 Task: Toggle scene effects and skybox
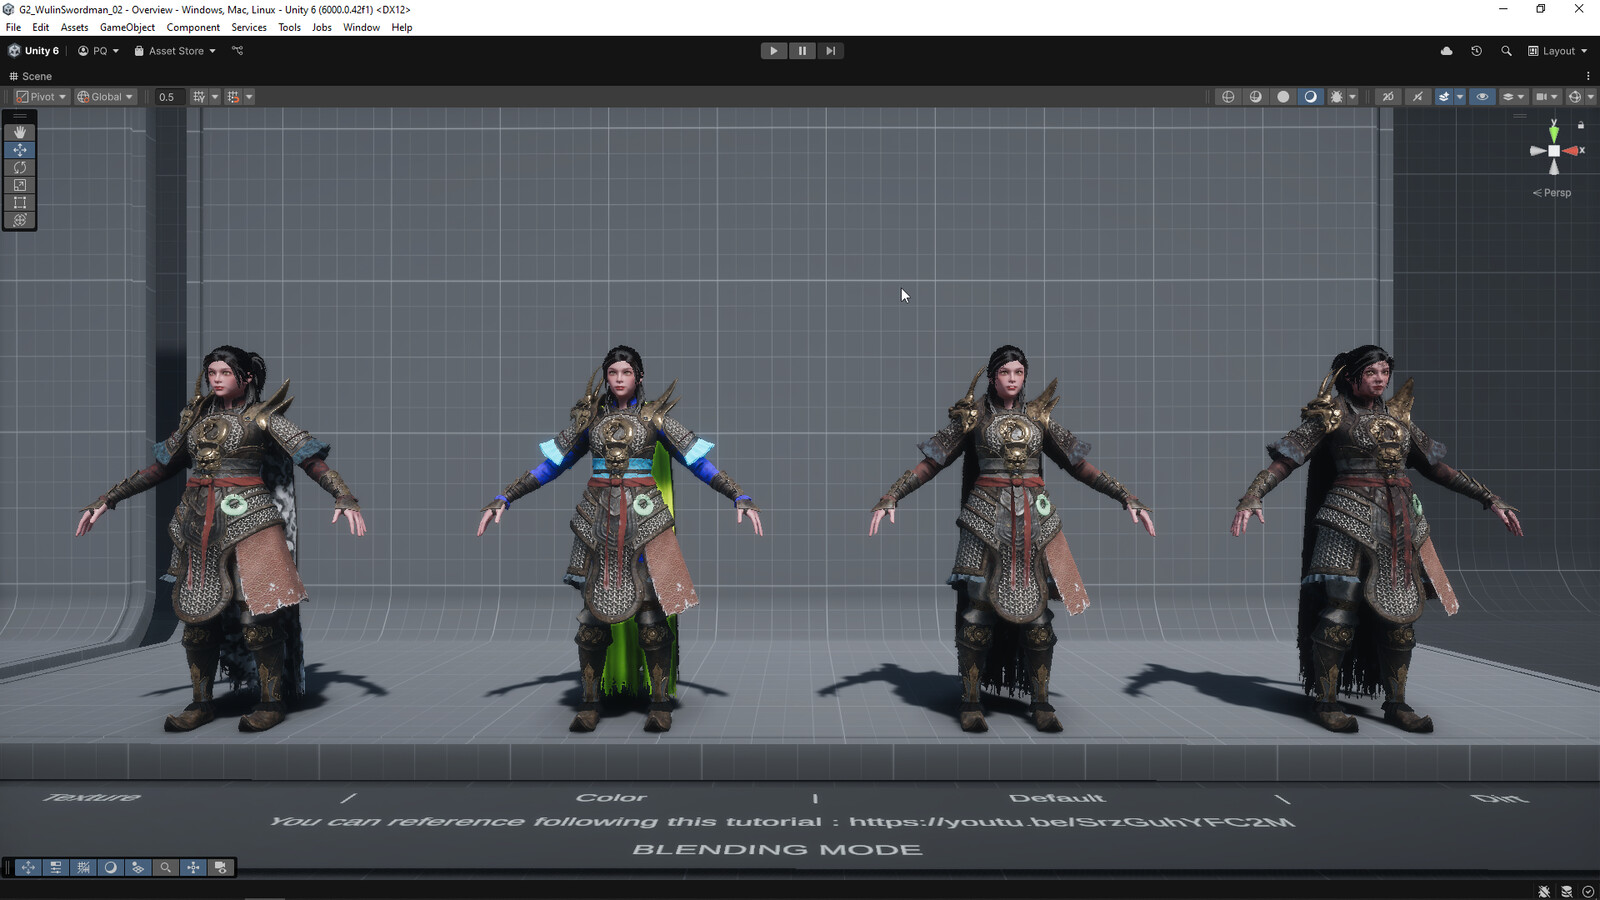(x=1444, y=97)
